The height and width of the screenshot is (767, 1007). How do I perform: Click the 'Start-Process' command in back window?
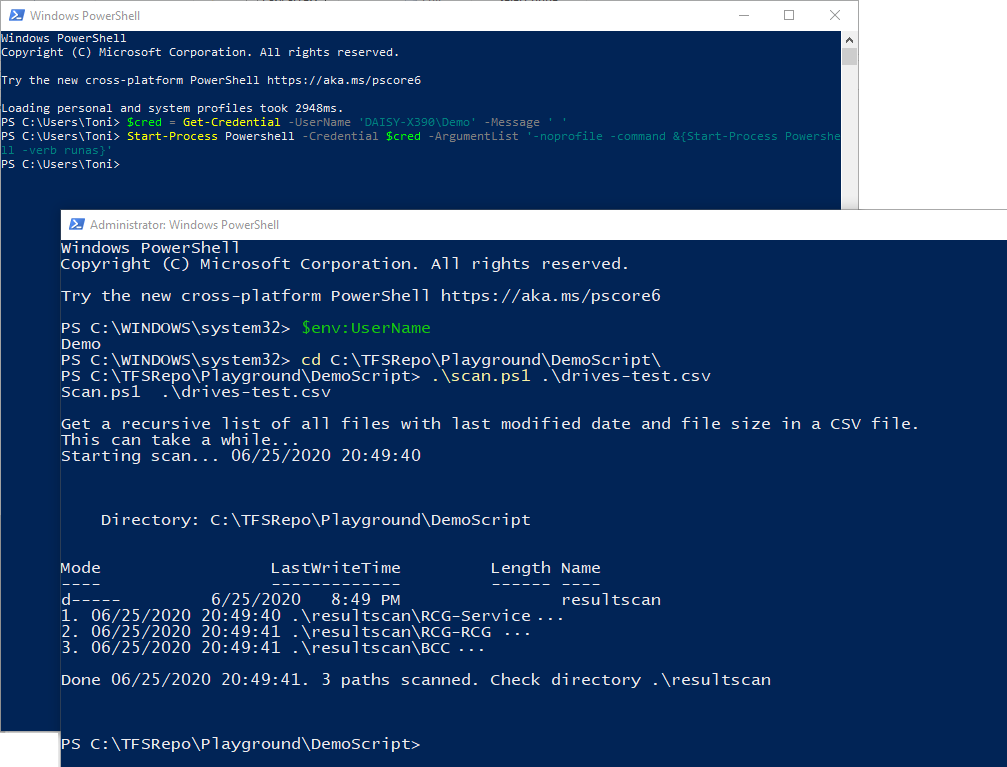tap(172, 136)
